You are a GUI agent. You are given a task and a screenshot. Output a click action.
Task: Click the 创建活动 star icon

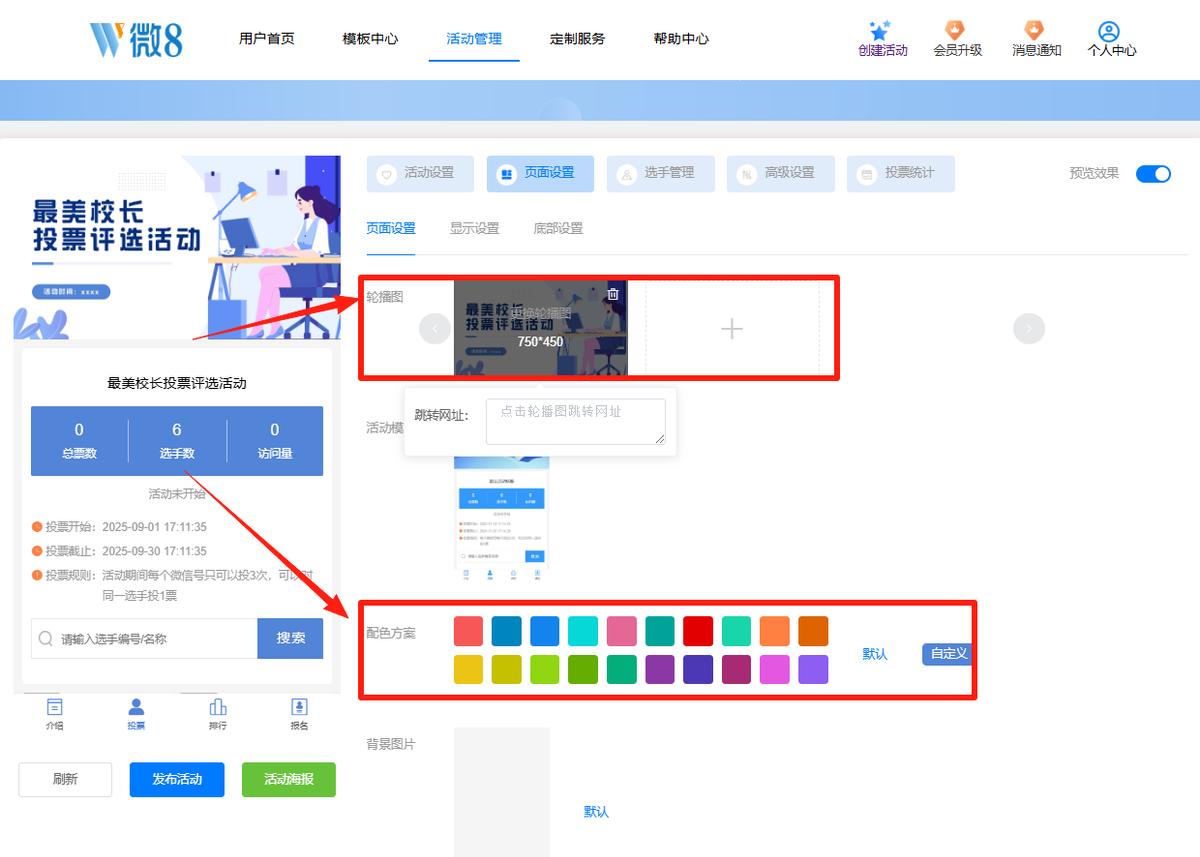click(x=880, y=31)
